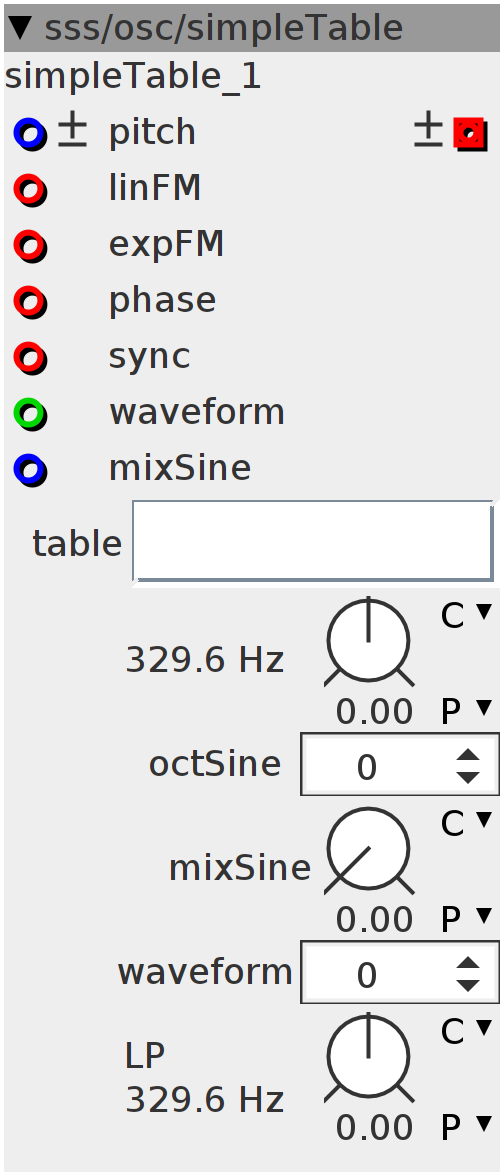Click the red expFM inlet jack

tap(30, 246)
